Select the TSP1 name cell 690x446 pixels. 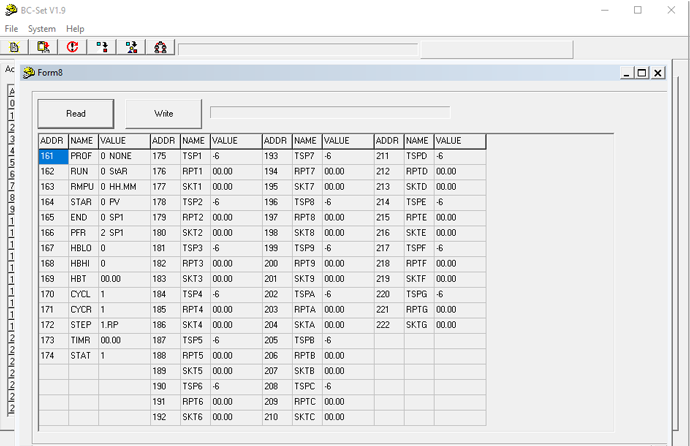[x=195, y=156]
